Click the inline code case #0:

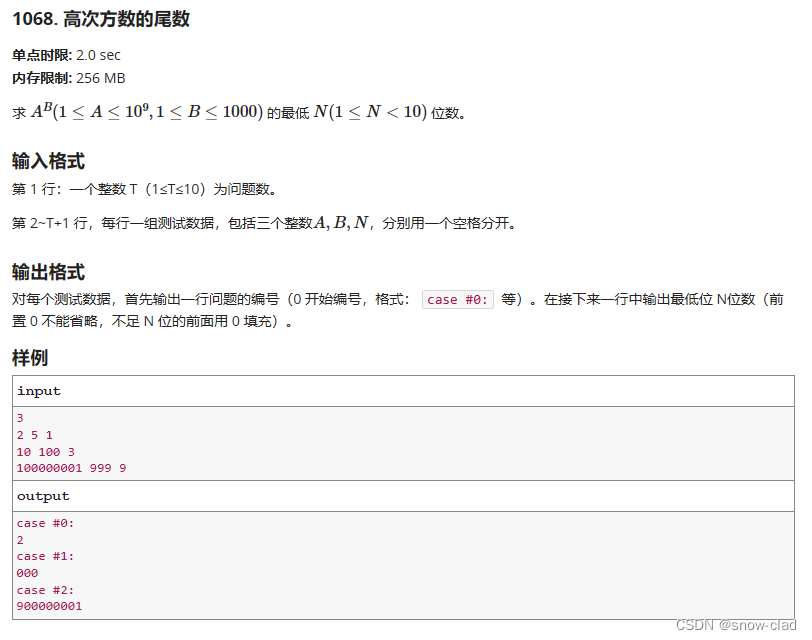(x=458, y=299)
